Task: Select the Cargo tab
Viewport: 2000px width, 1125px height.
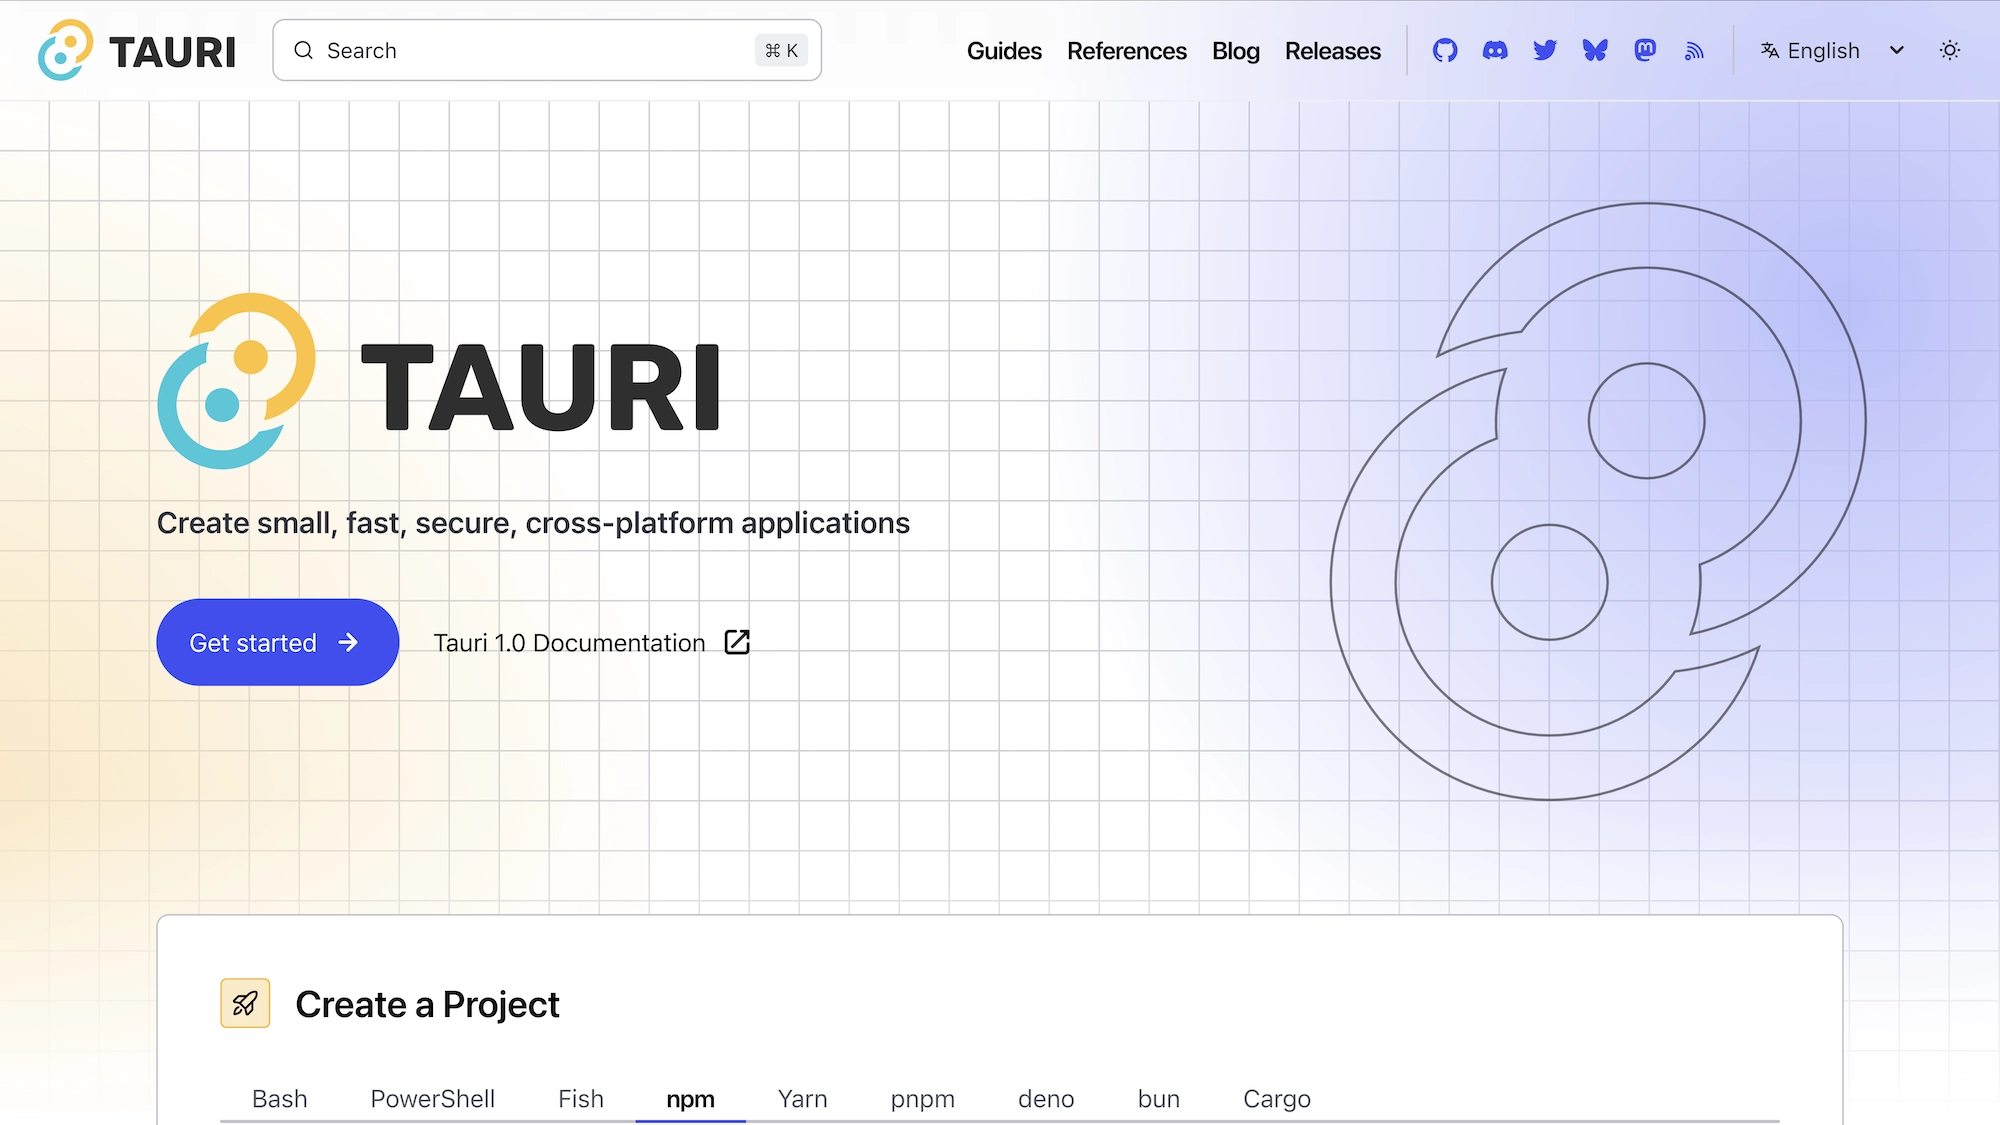Action: tap(1276, 1098)
